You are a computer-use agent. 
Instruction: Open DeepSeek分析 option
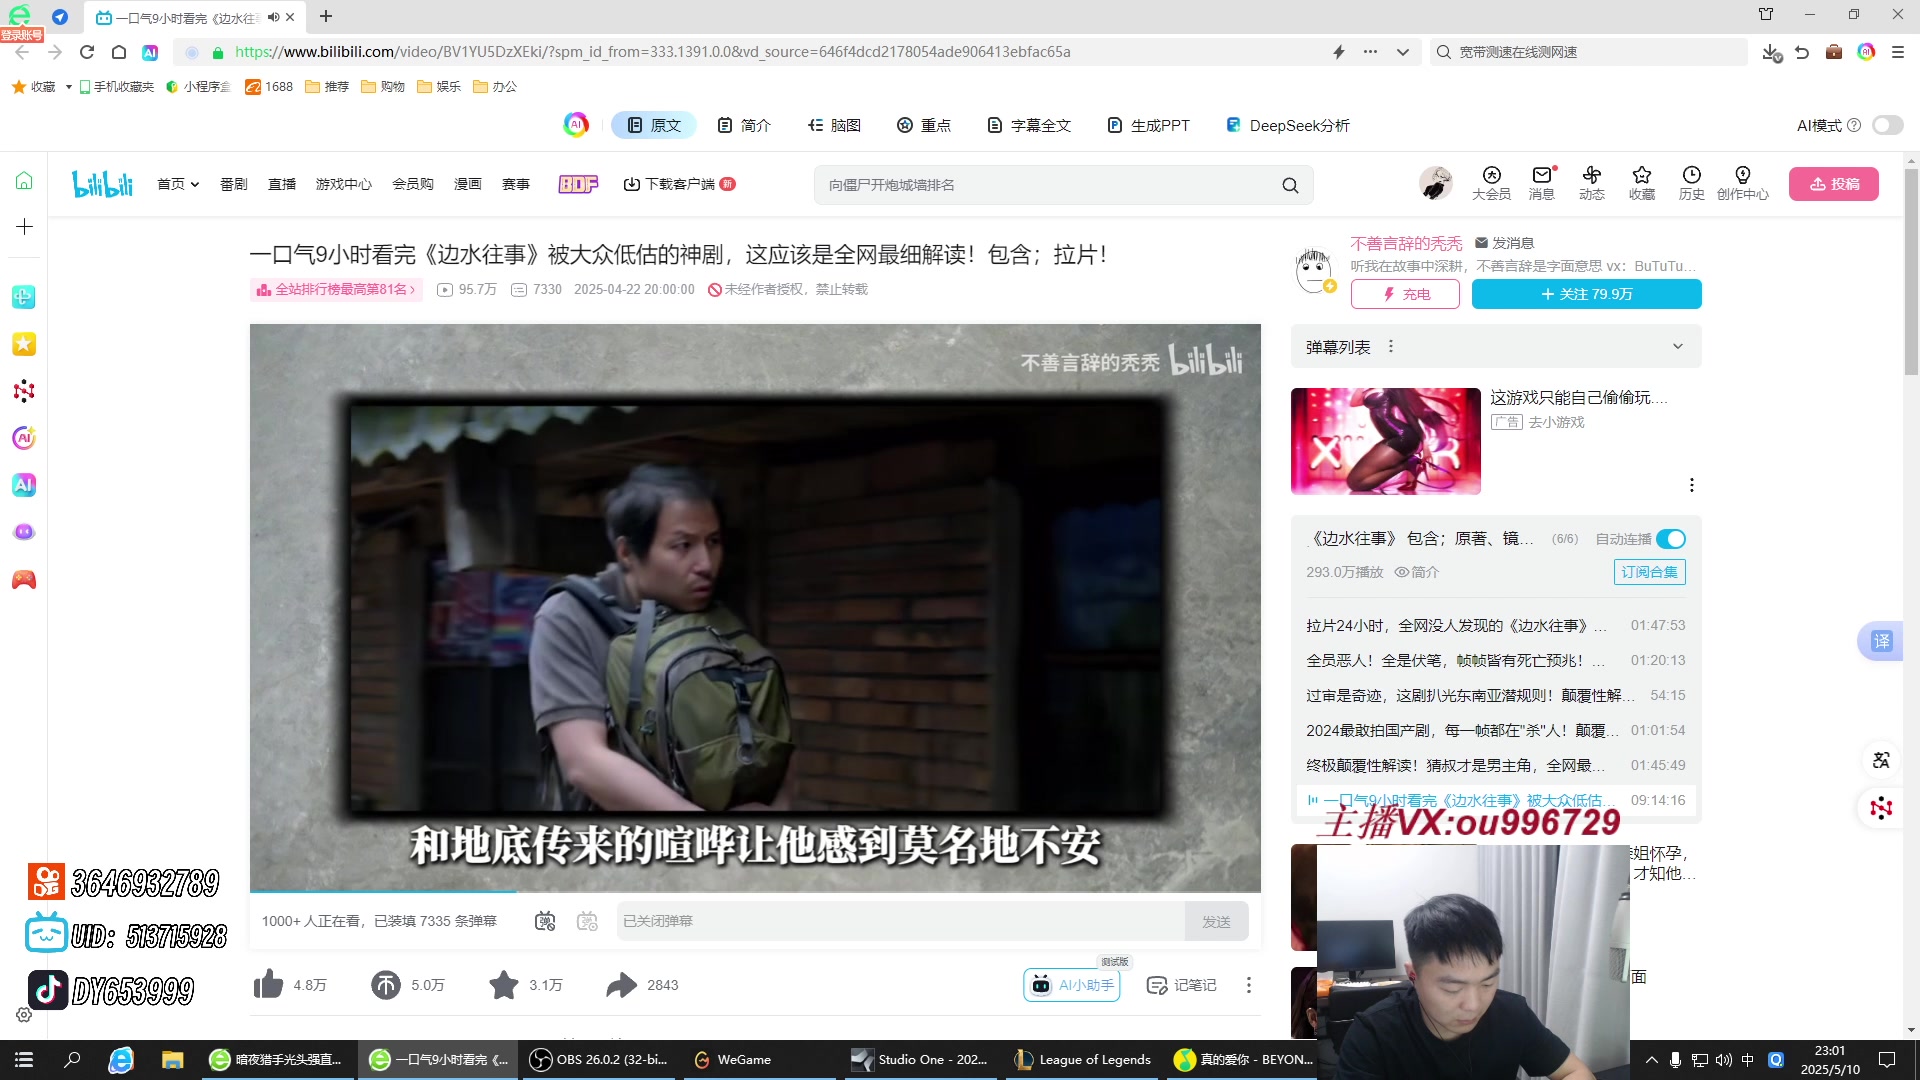(1288, 125)
